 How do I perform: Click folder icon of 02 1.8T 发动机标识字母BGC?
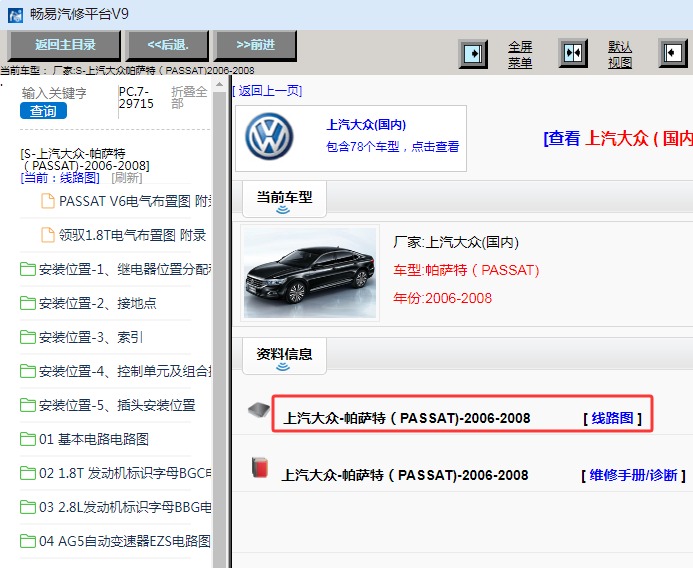coord(28,473)
